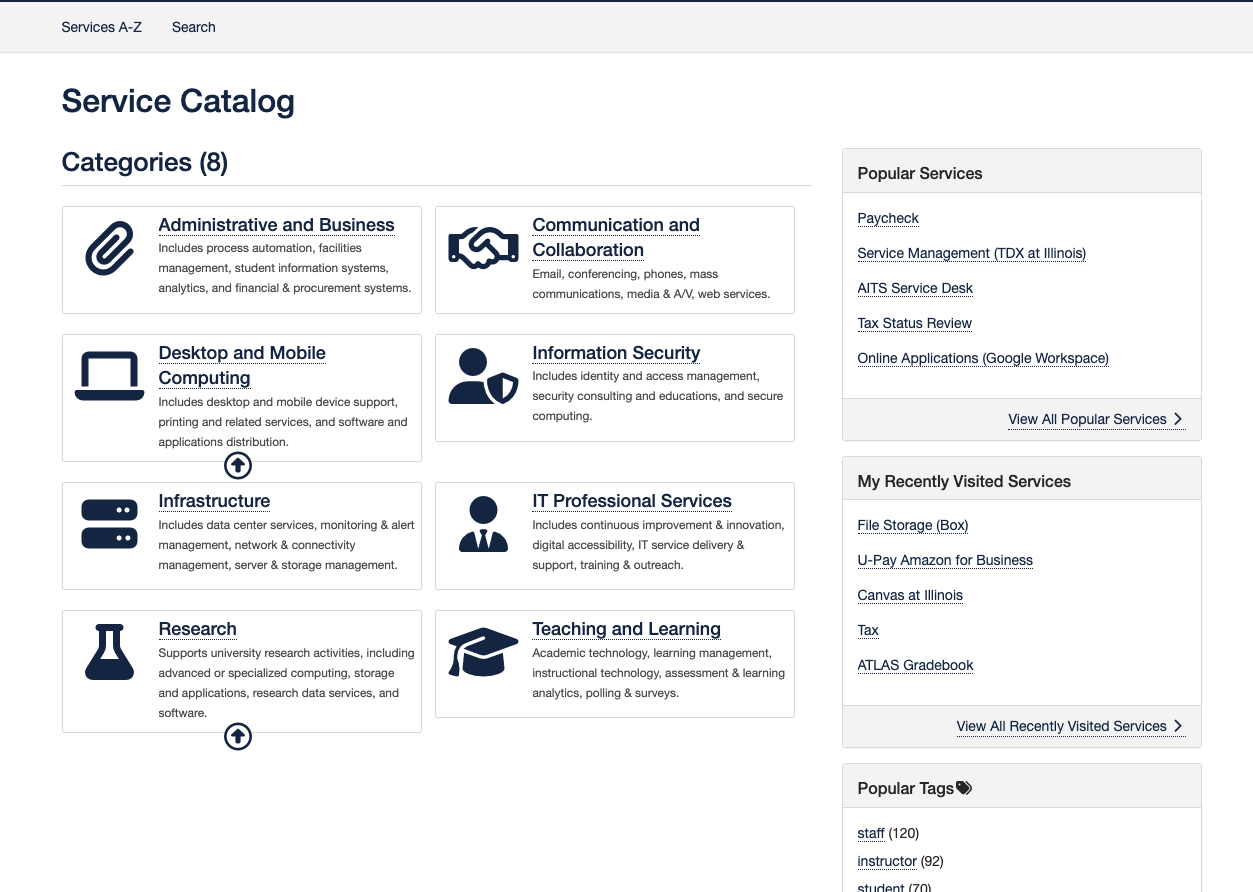Click the laptop Desktop and Mobile Computing icon
The height and width of the screenshot is (892, 1253).
pos(109,376)
